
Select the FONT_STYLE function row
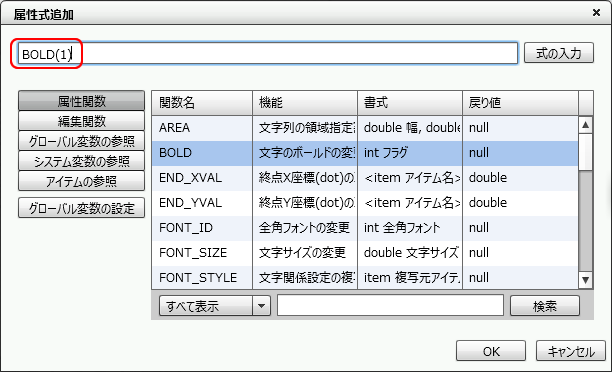tap(365, 277)
